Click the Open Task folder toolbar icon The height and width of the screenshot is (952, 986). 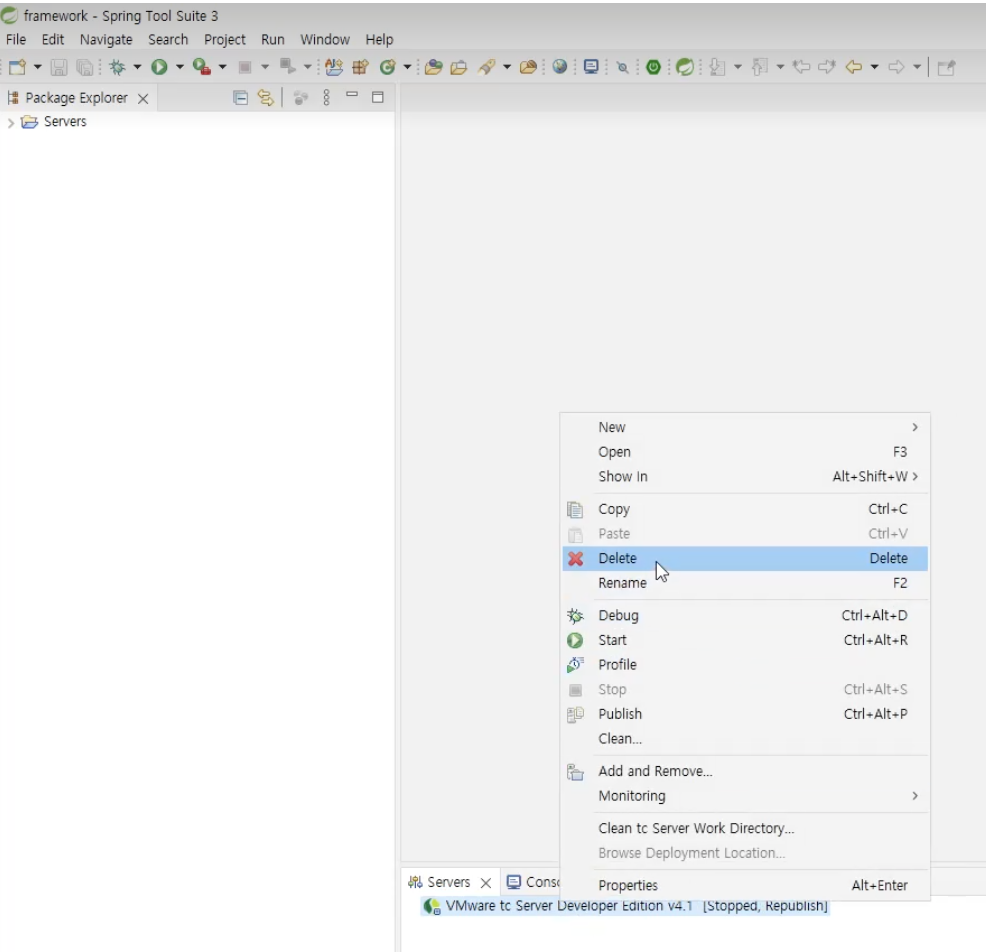click(459, 67)
